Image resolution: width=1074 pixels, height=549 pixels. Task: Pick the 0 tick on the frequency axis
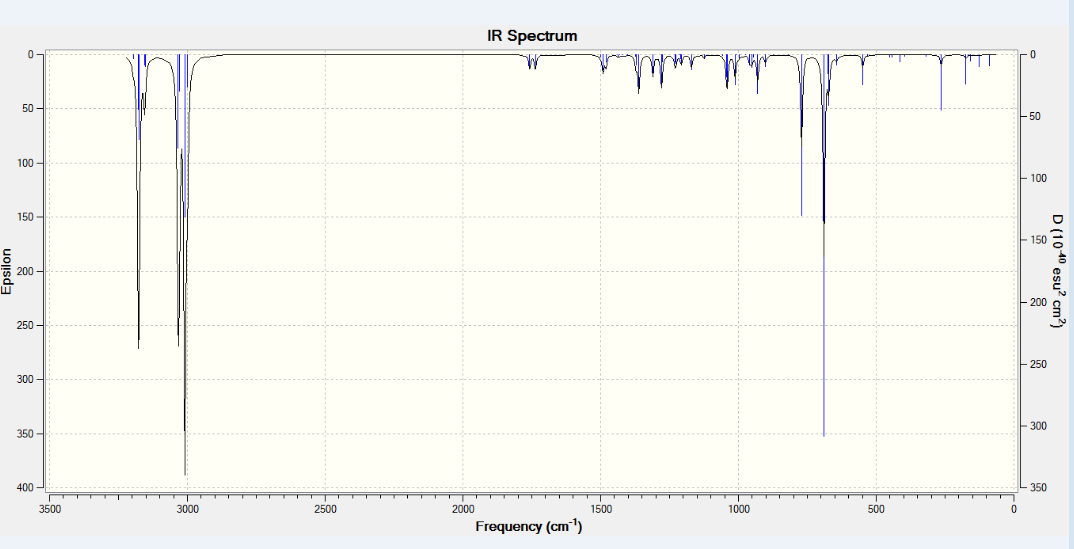(x=1014, y=508)
